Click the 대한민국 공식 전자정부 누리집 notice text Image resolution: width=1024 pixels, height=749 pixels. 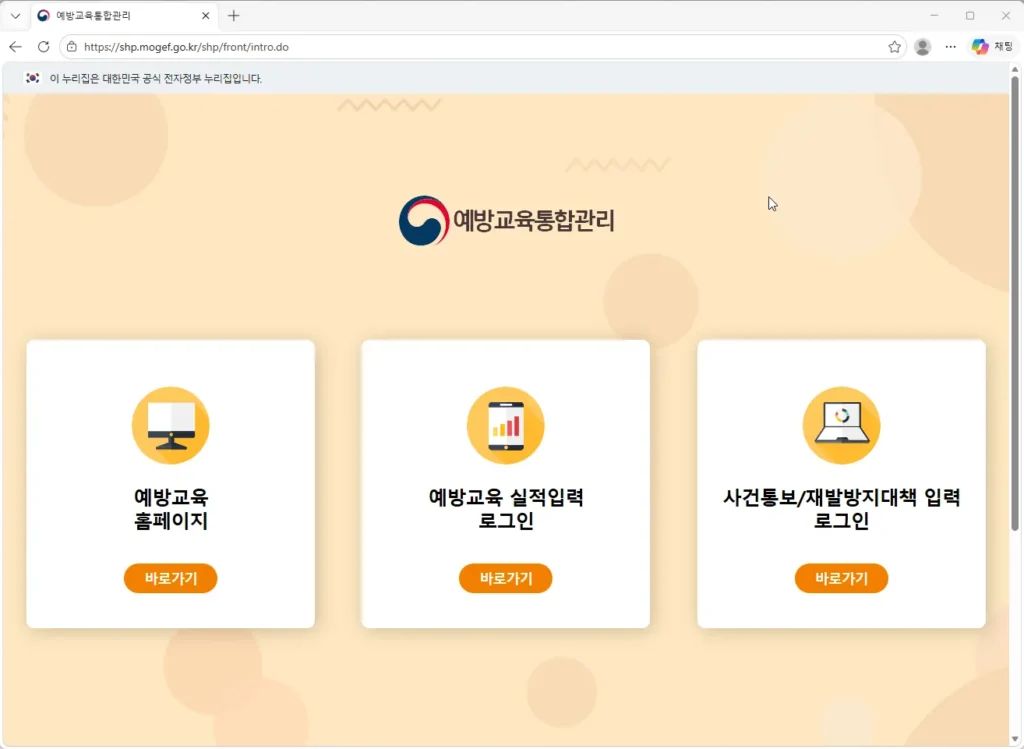tap(155, 78)
